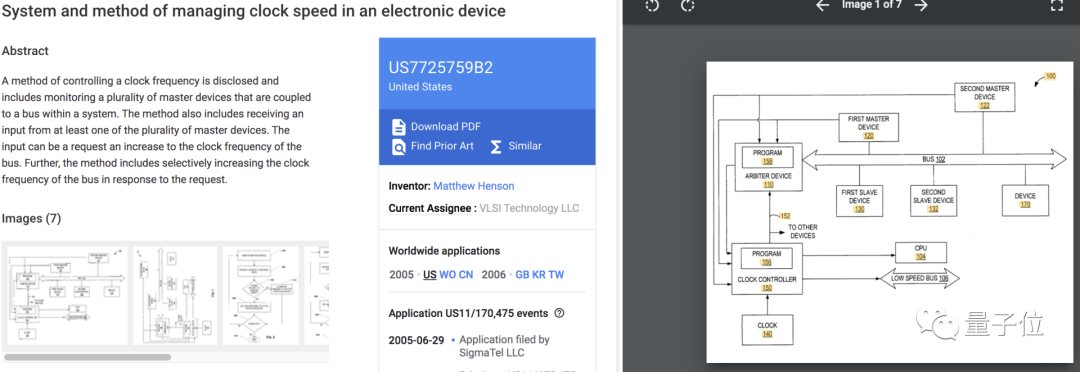Open TW worldwide application link

[x=557, y=274]
